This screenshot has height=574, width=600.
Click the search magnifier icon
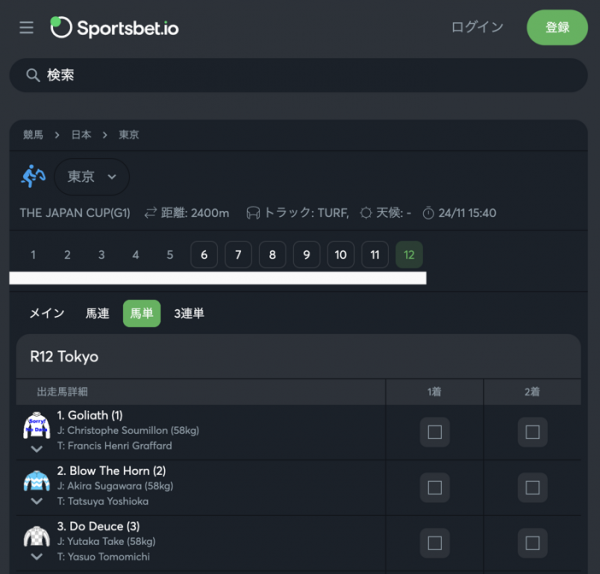[33, 75]
